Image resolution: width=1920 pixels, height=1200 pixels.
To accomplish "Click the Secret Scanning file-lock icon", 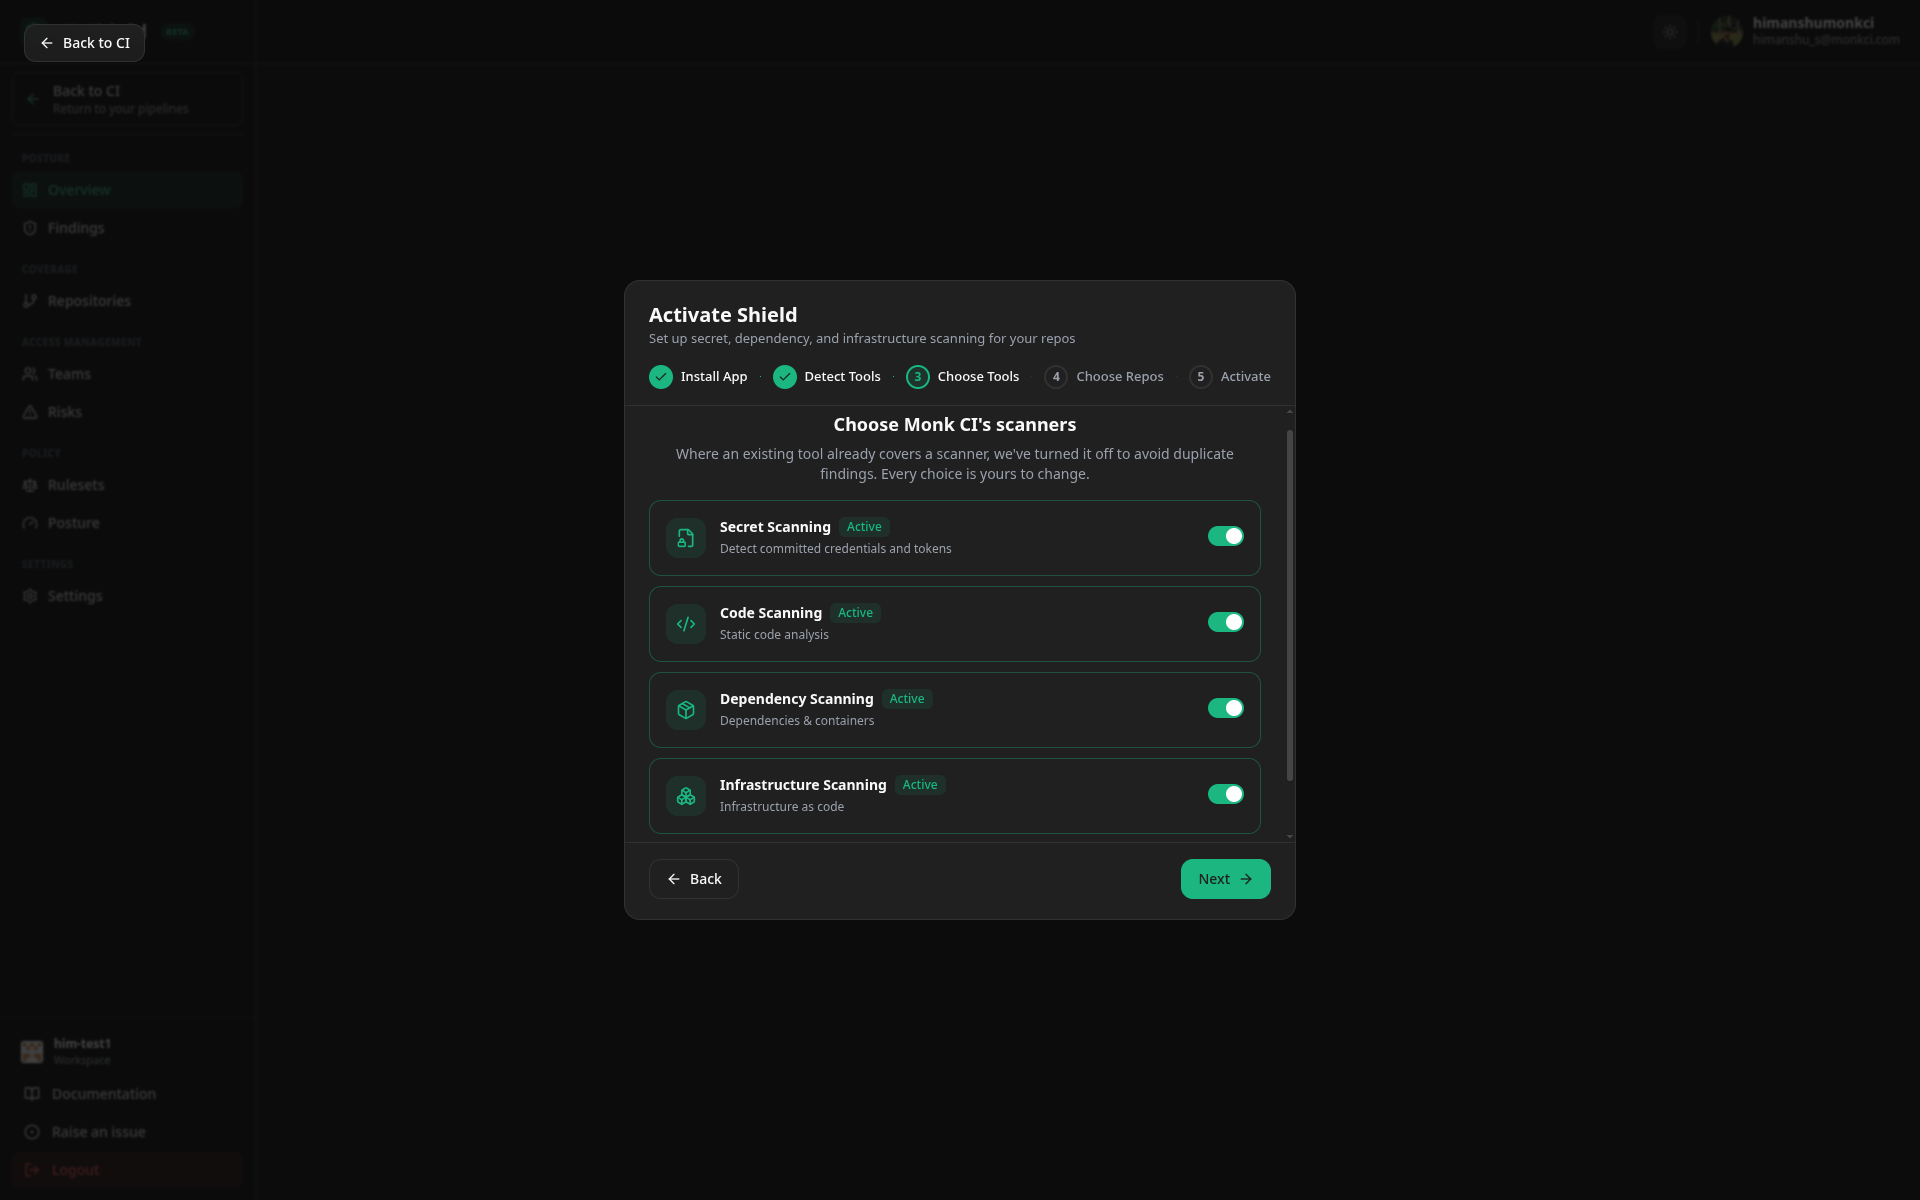I will point(686,538).
